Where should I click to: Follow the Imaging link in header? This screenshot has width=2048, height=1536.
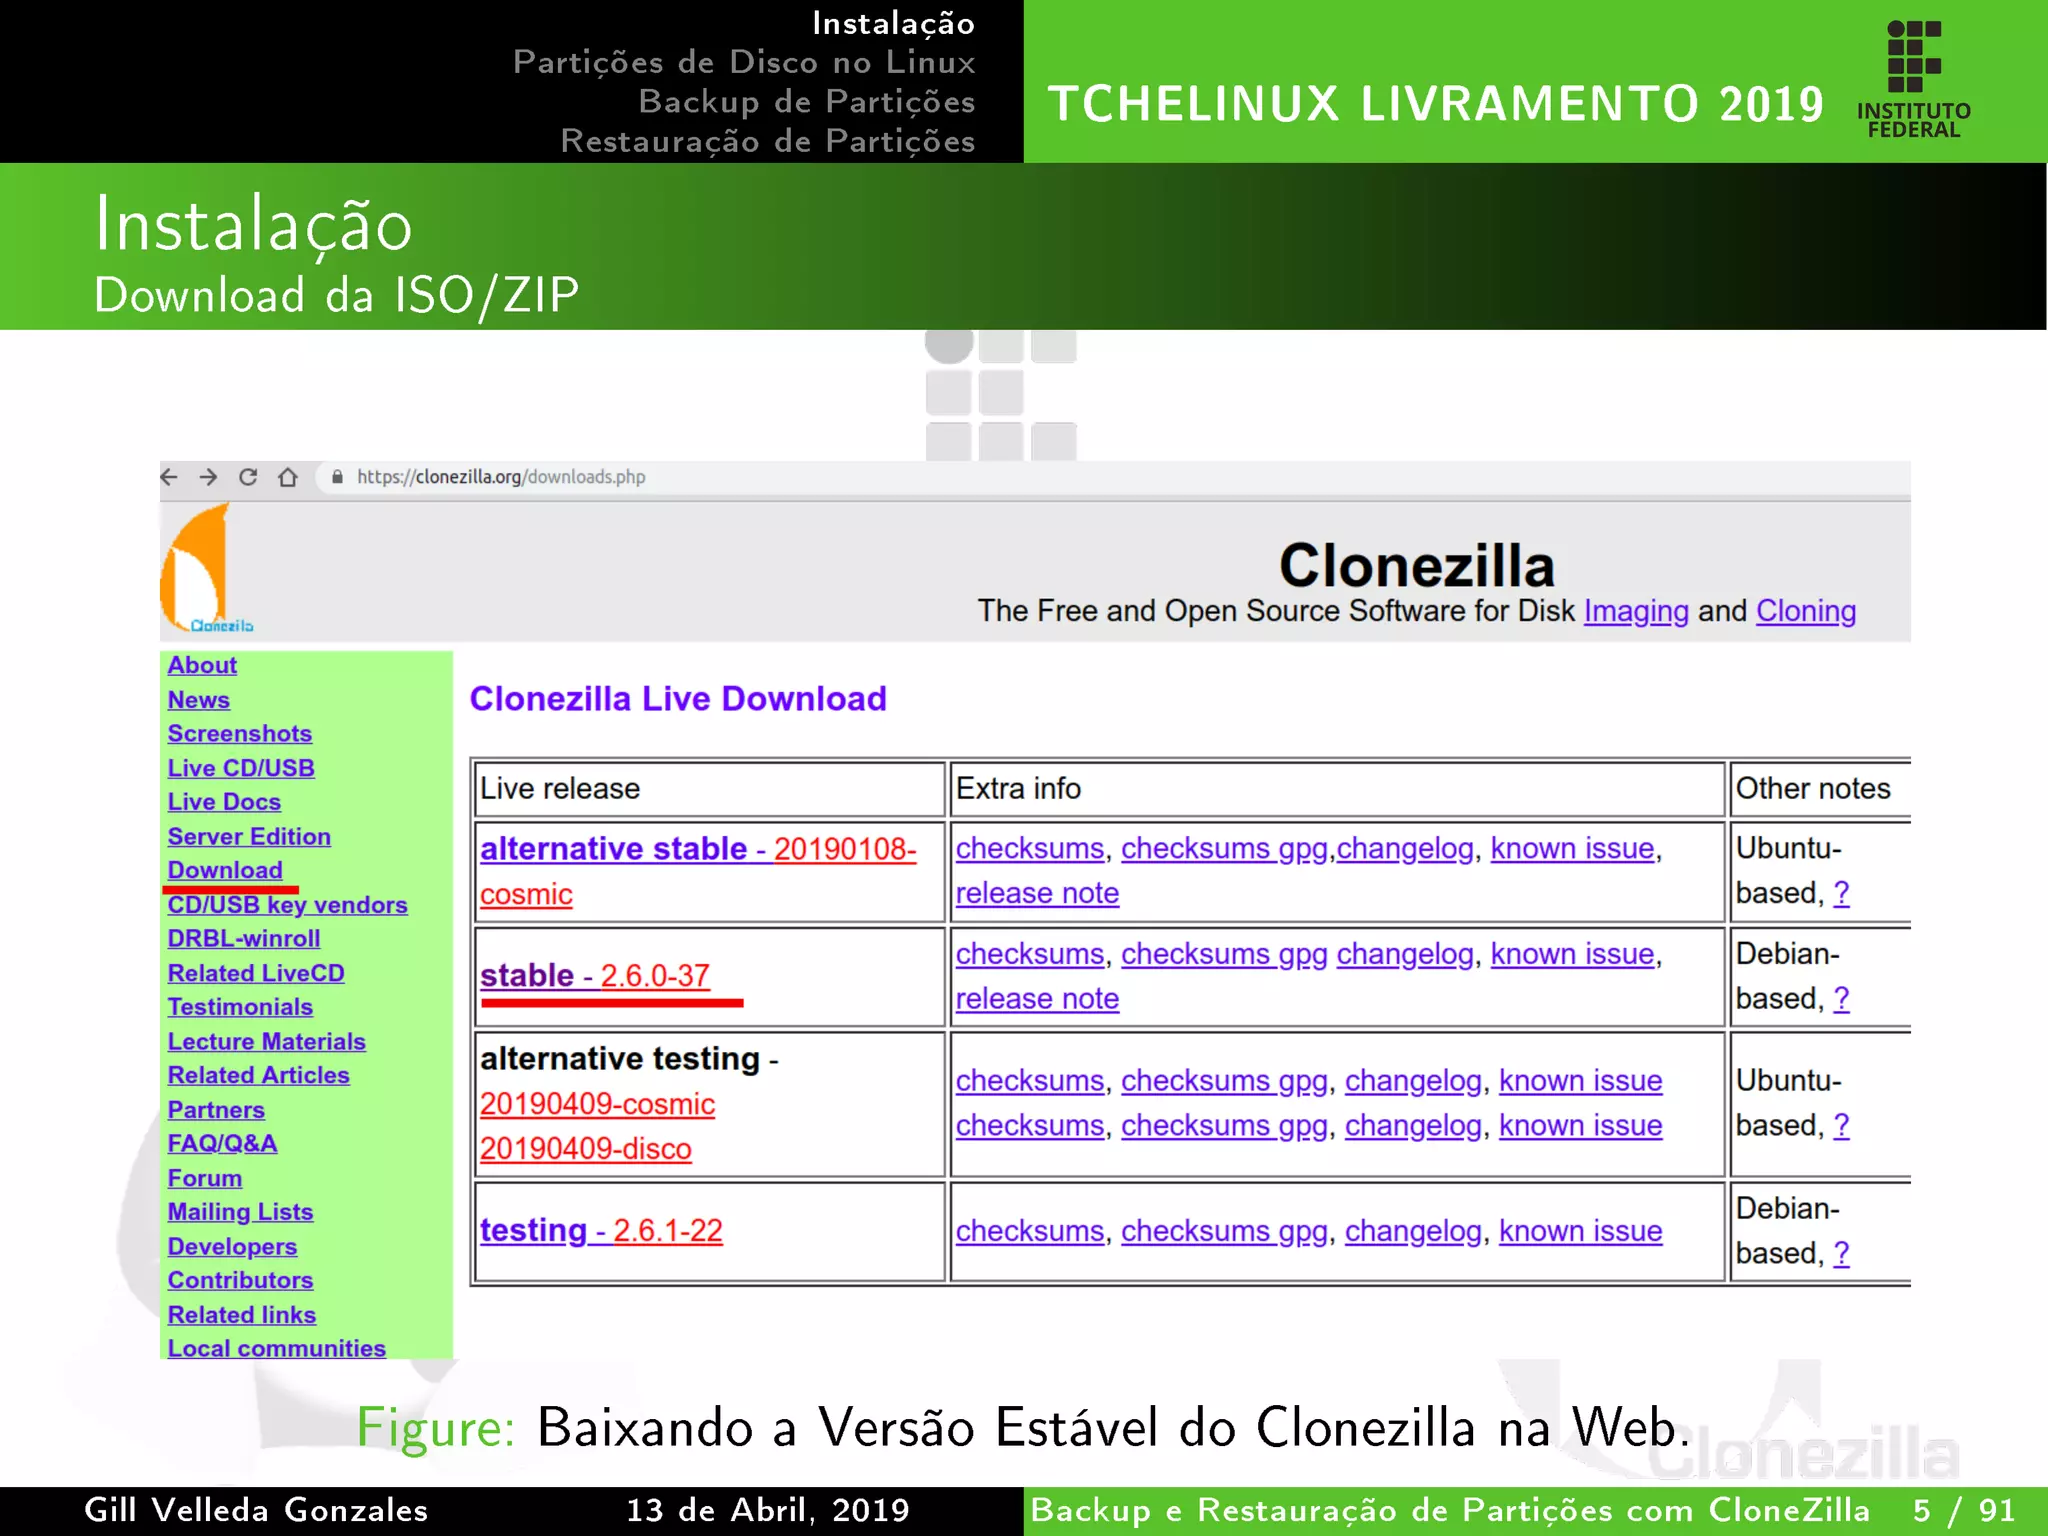[1636, 611]
